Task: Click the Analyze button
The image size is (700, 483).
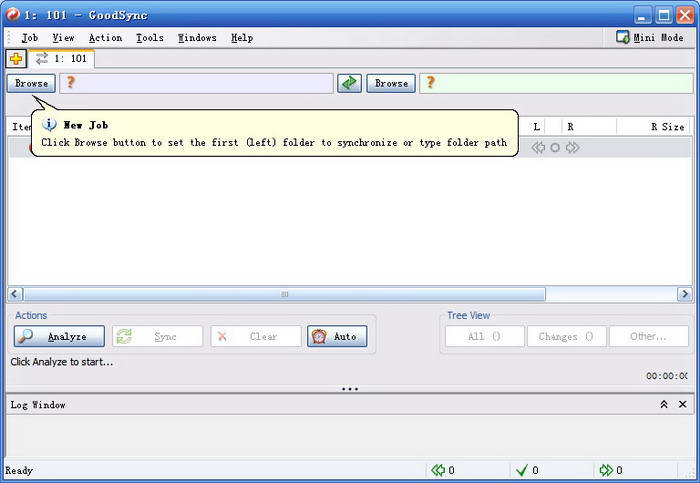Action: tap(59, 336)
